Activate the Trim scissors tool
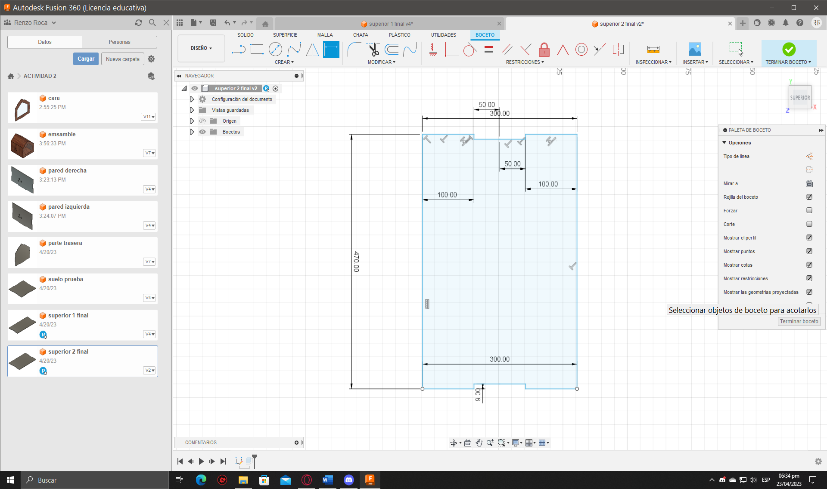Screen dimensions: 827x489 (372, 49)
